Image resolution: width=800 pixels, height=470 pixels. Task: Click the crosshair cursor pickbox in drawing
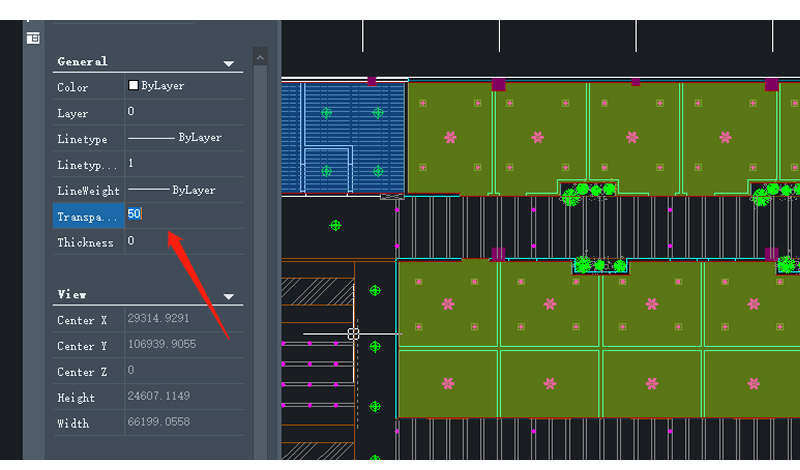click(353, 334)
